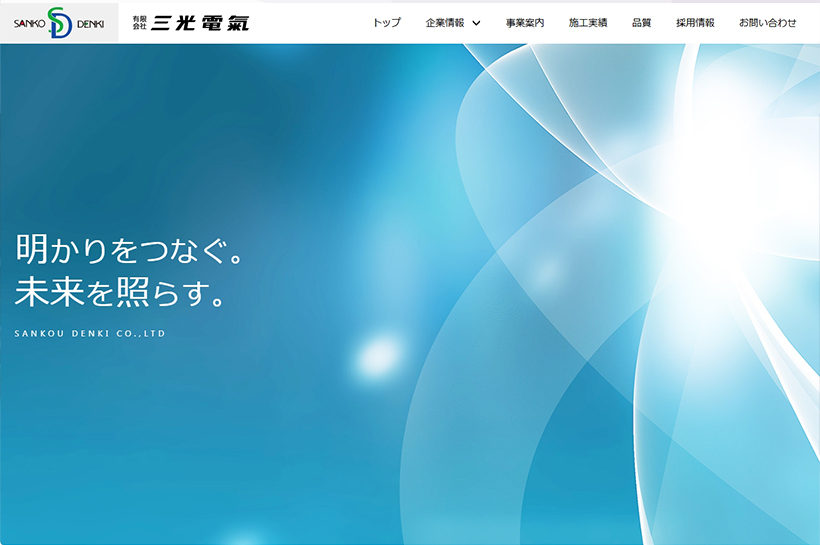
Task: Select 品質 in the navigation bar
Action: point(641,22)
